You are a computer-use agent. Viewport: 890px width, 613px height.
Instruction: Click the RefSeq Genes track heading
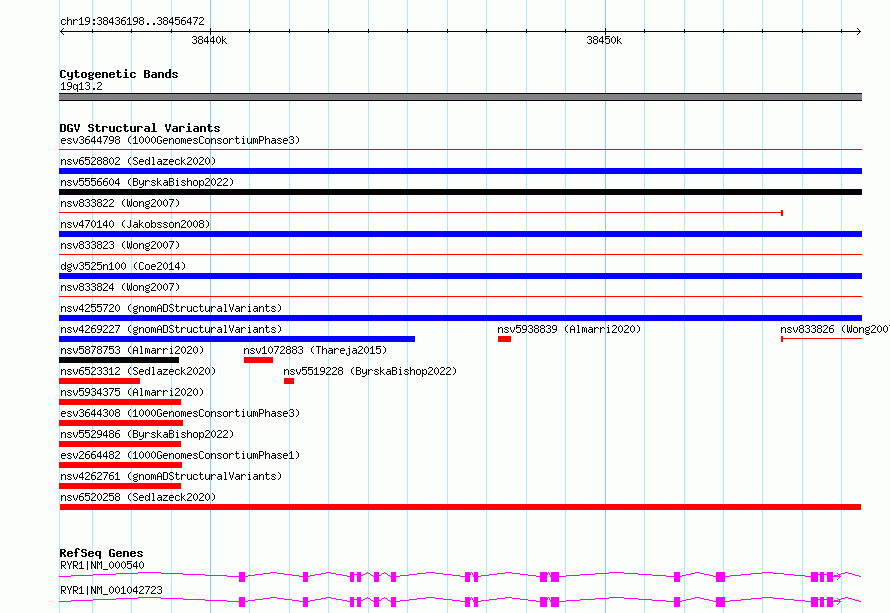pos(101,553)
